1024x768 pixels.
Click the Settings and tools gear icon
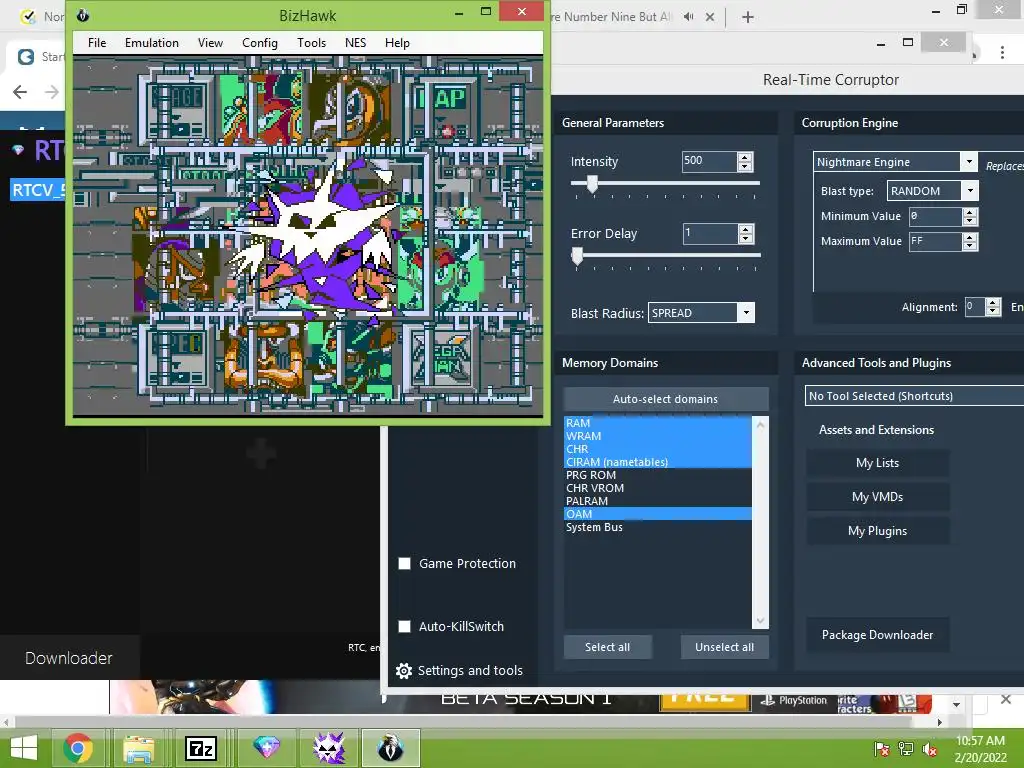[x=404, y=671]
